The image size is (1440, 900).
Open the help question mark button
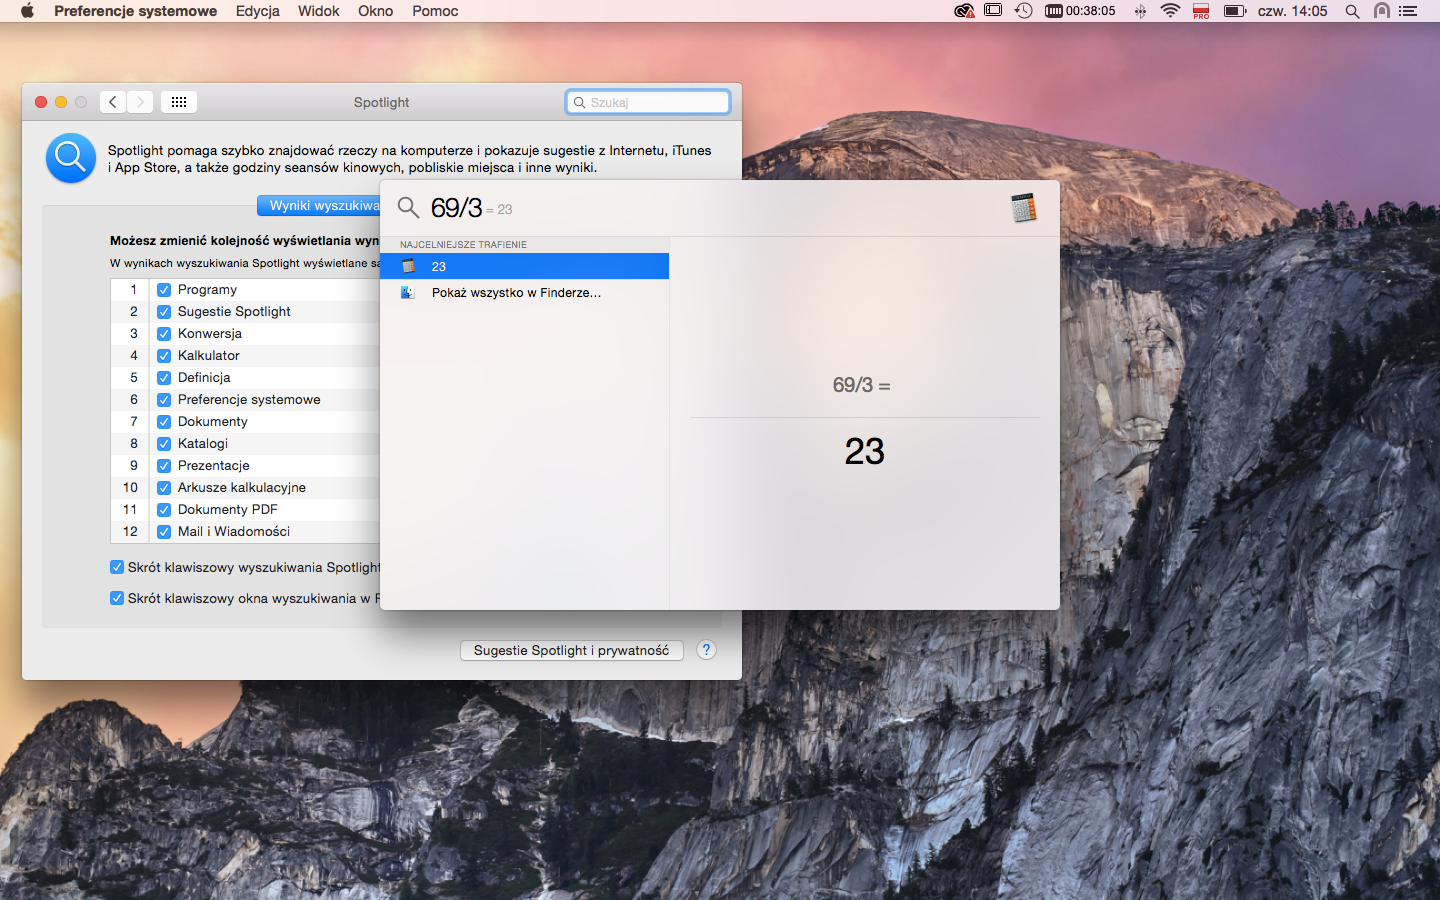coord(706,650)
